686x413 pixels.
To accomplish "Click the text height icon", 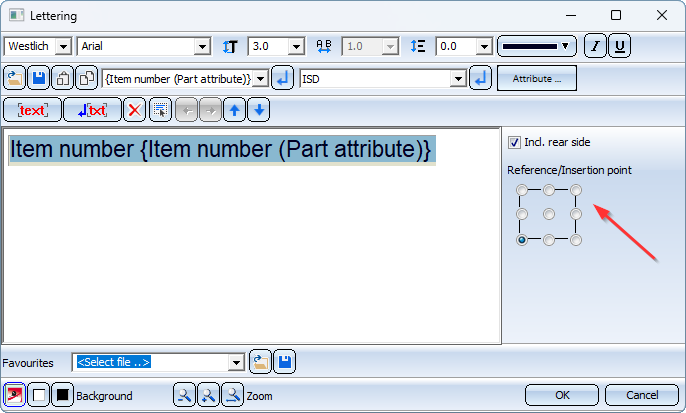I will point(230,46).
